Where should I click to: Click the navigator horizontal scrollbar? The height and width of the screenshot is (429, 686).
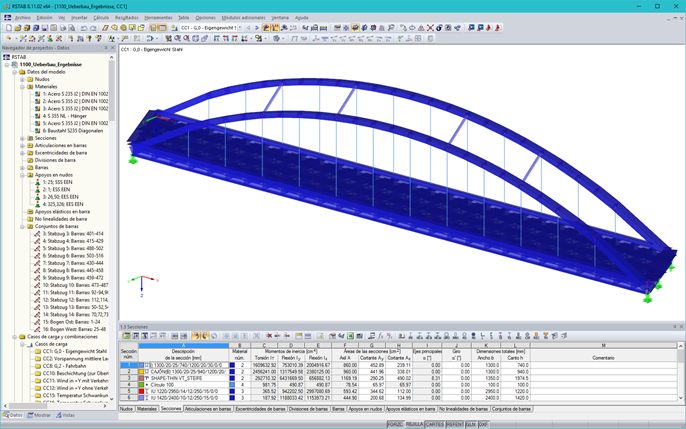click(x=55, y=406)
